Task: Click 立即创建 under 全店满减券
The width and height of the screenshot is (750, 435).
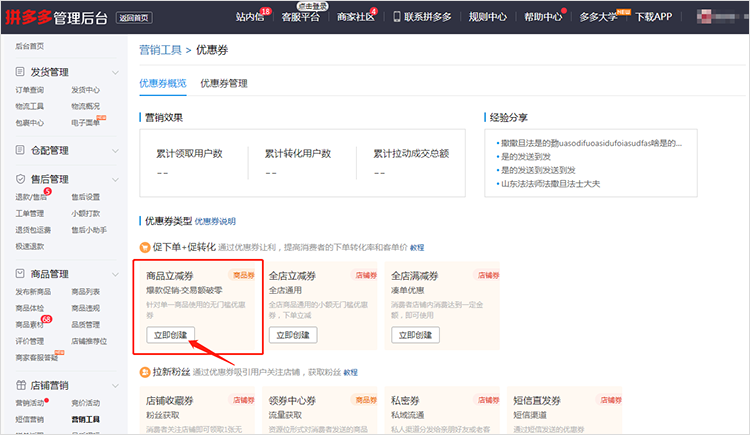Action: (x=415, y=335)
